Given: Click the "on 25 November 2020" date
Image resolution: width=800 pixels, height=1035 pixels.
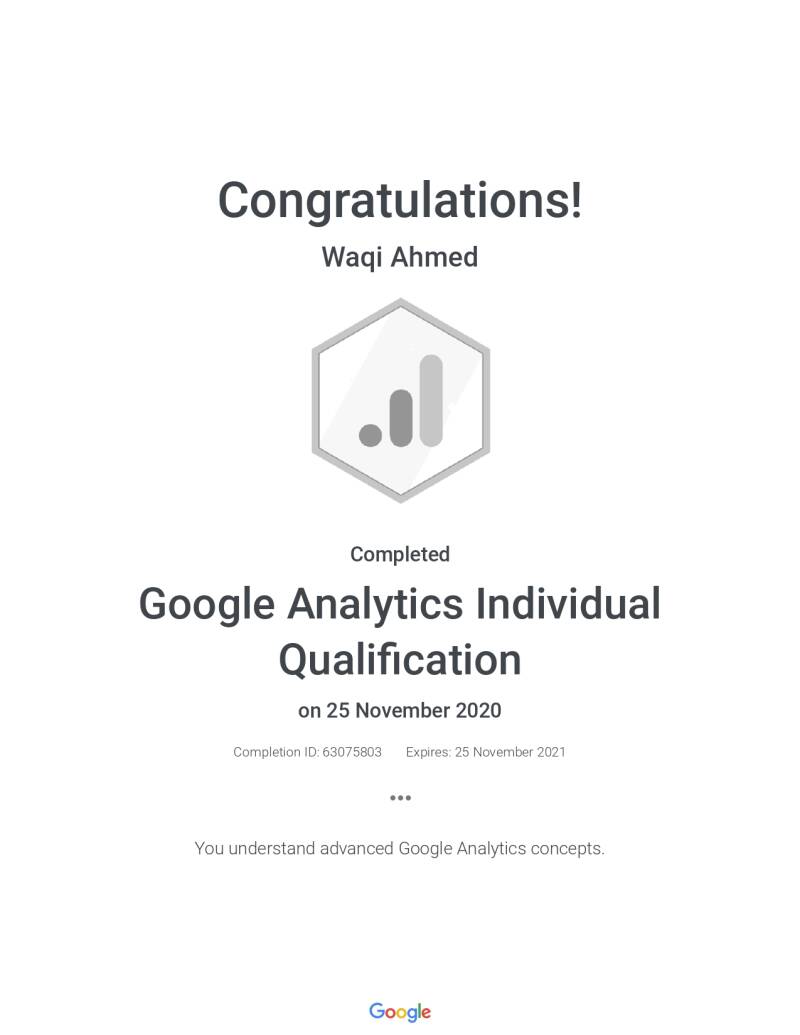Looking at the screenshot, I should (400, 711).
